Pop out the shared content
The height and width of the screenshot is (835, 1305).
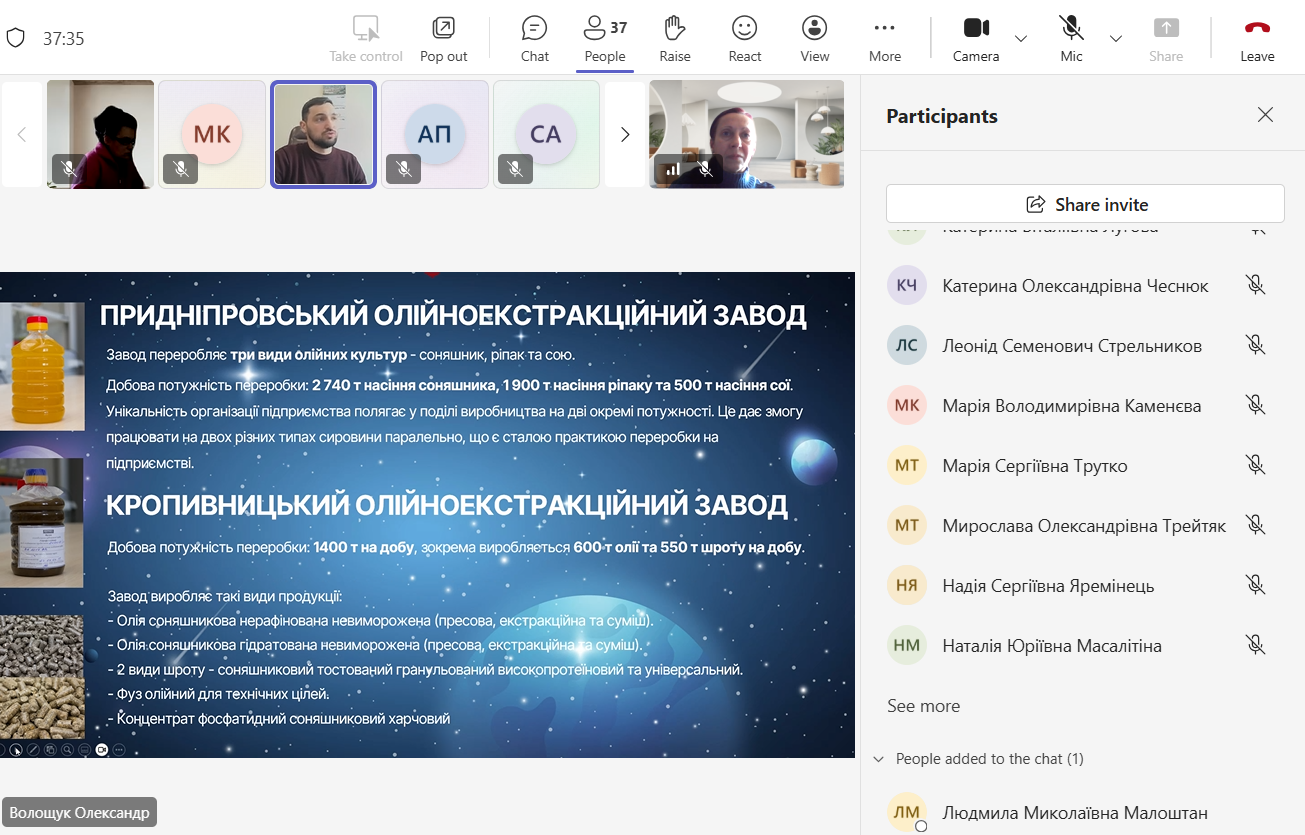443,38
